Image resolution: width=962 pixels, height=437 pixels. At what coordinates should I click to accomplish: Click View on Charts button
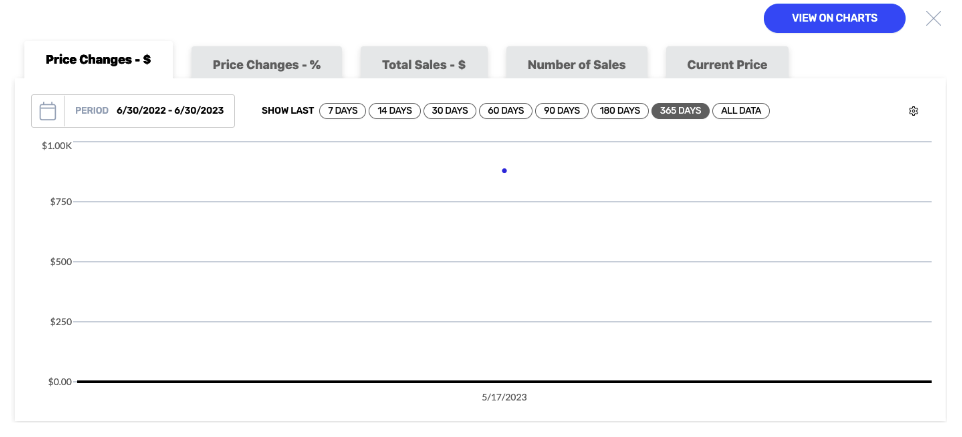click(x=834, y=18)
